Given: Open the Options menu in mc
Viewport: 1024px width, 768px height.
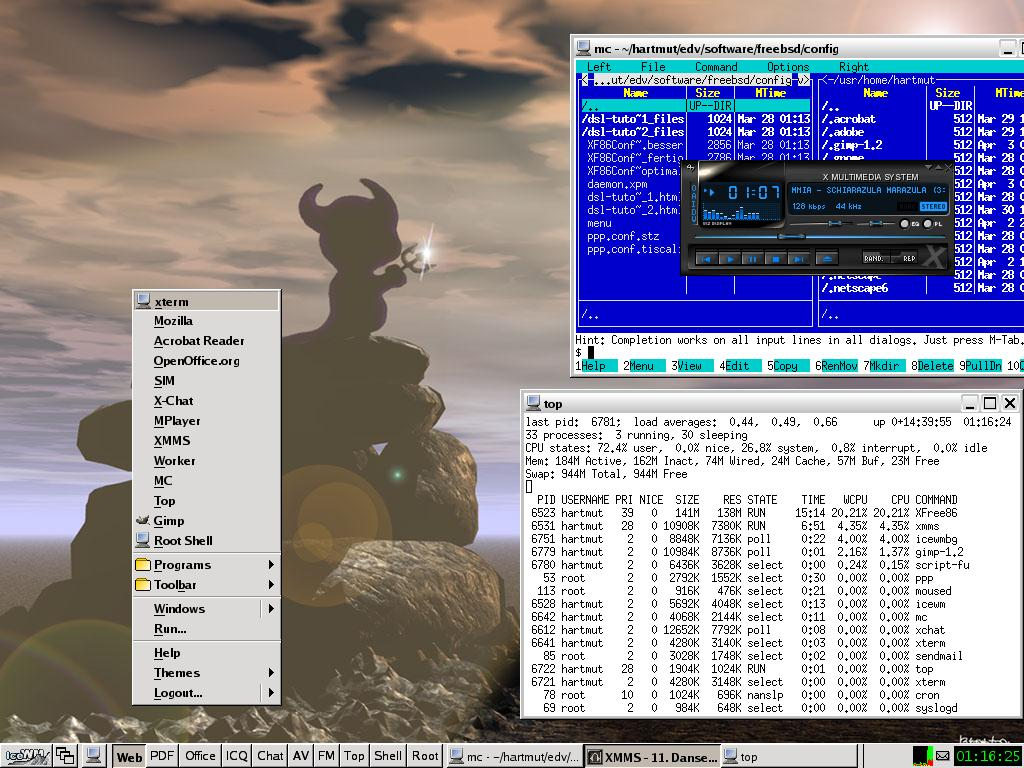Looking at the screenshot, I should 788,67.
